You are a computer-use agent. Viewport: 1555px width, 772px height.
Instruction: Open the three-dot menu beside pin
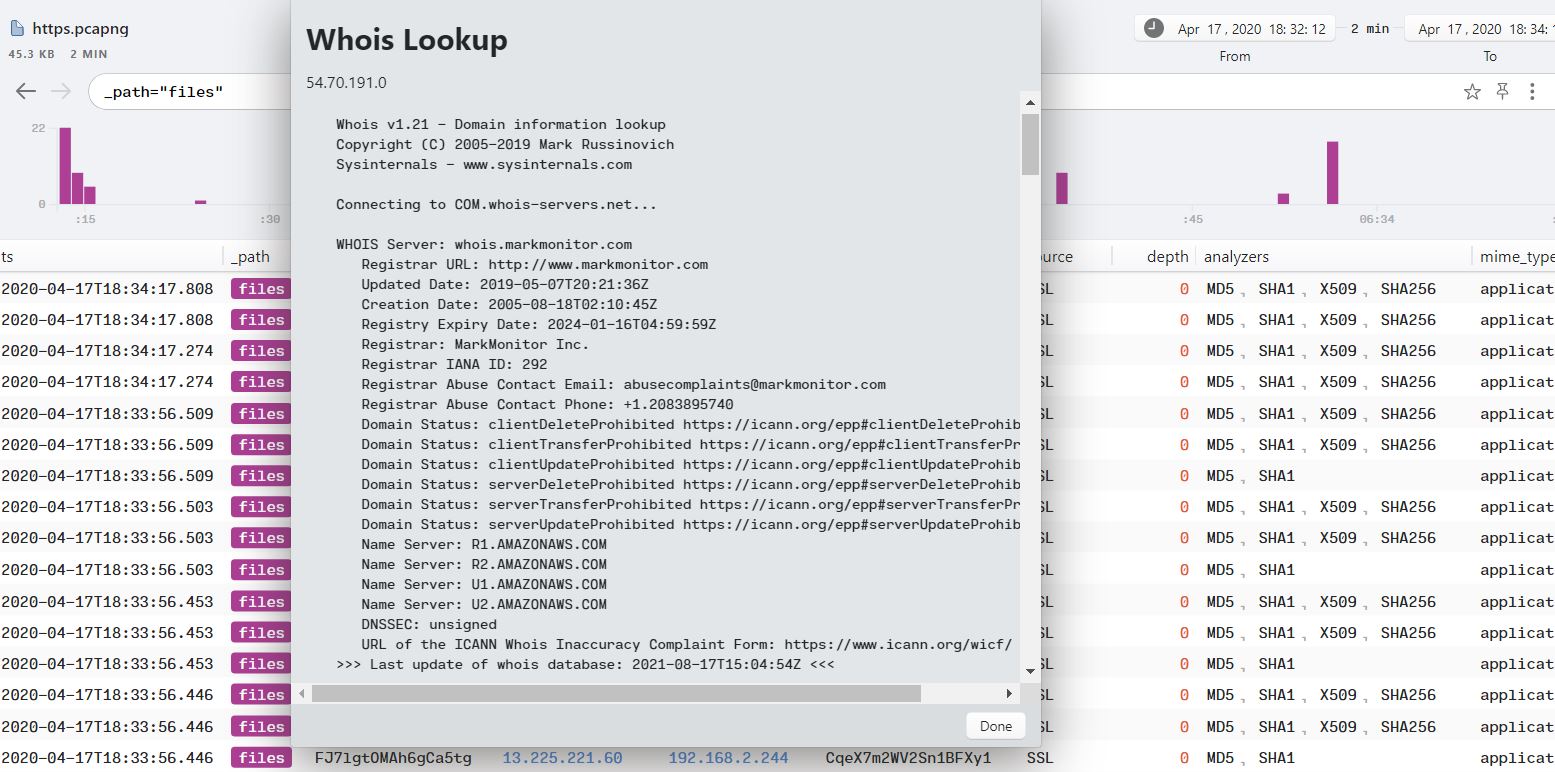point(1532,91)
